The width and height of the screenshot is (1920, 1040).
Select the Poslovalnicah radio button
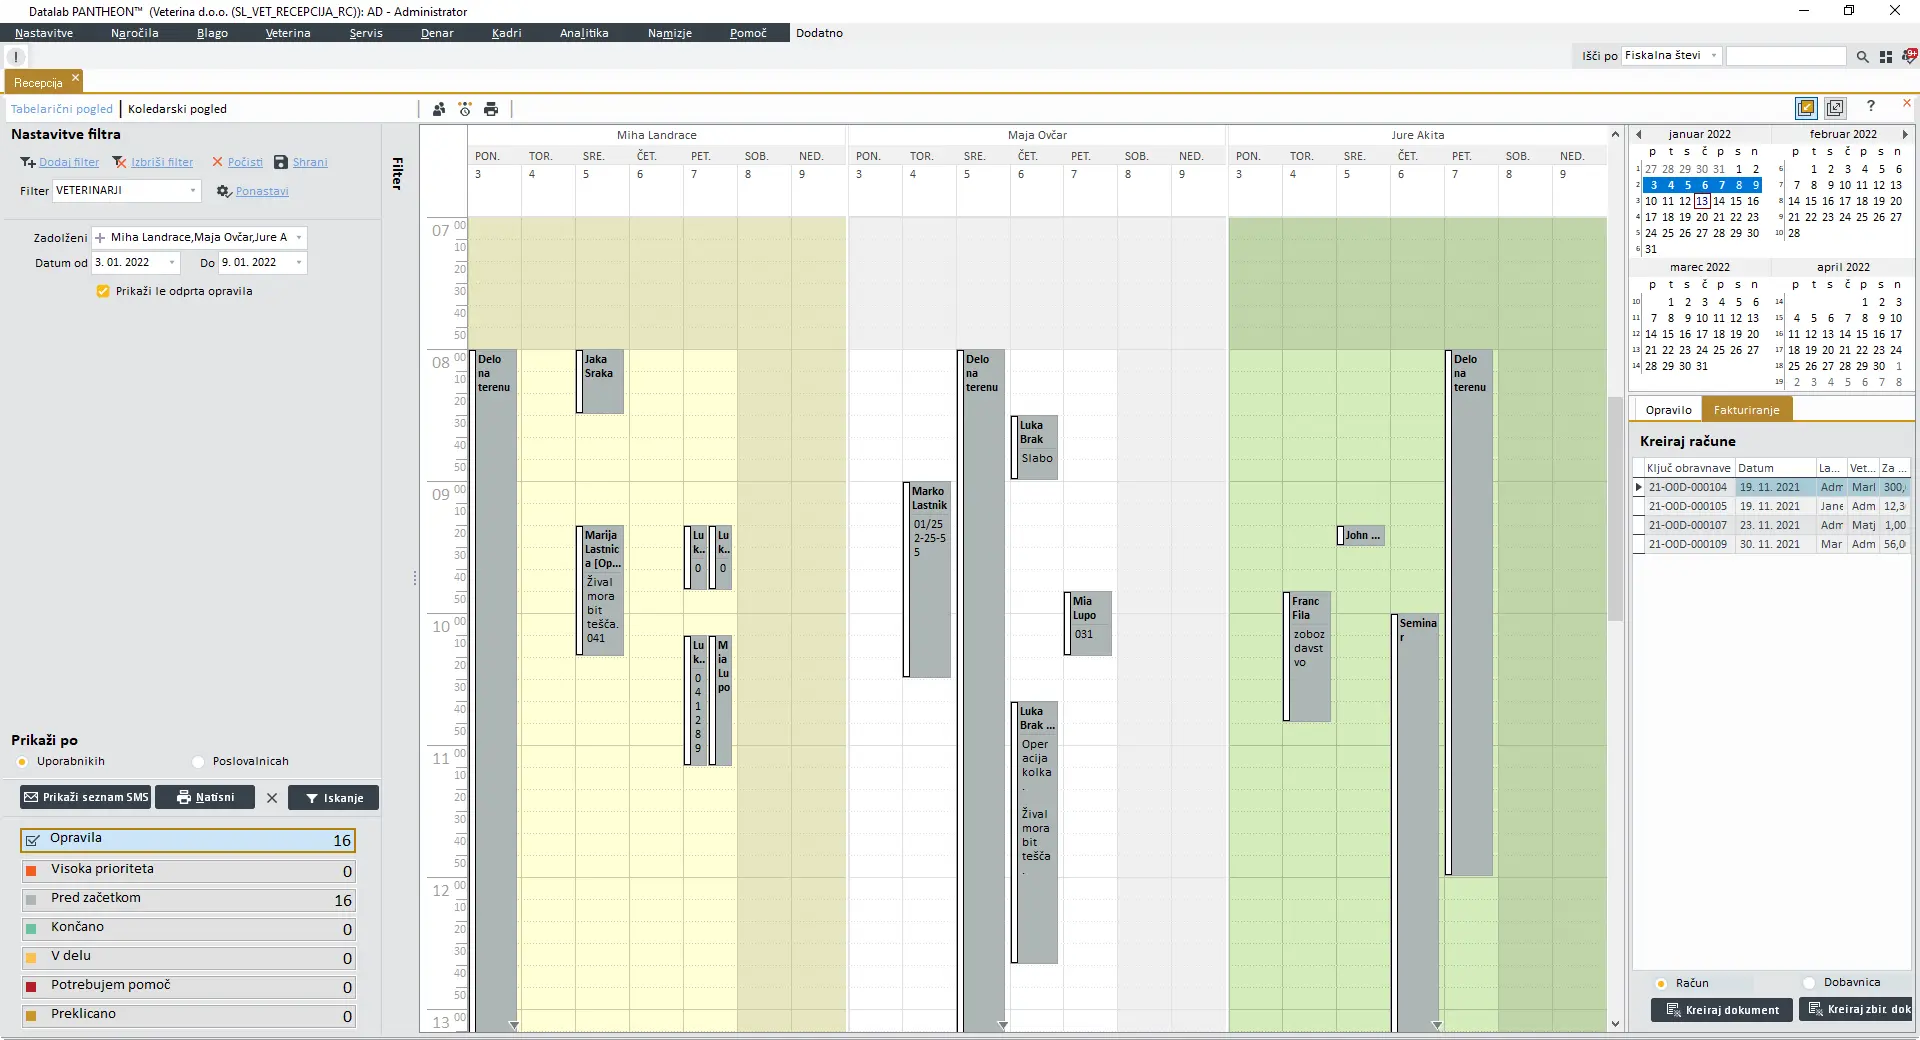[198, 762]
